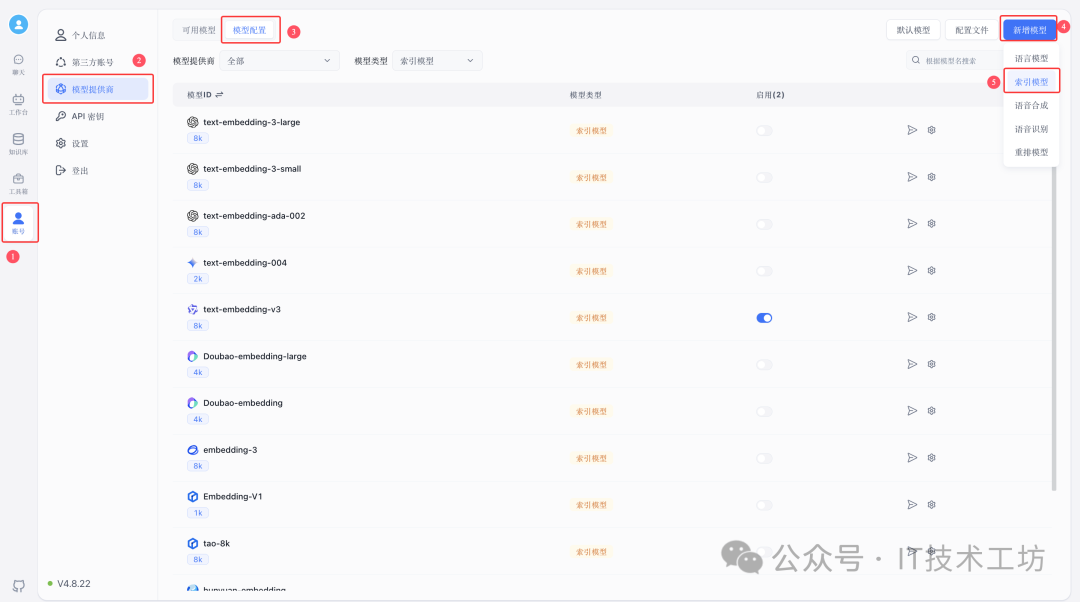The width and height of the screenshot is (1080, 602).
Task: Open the 模型类型 model type dropdown
Action: coord(437,60)
